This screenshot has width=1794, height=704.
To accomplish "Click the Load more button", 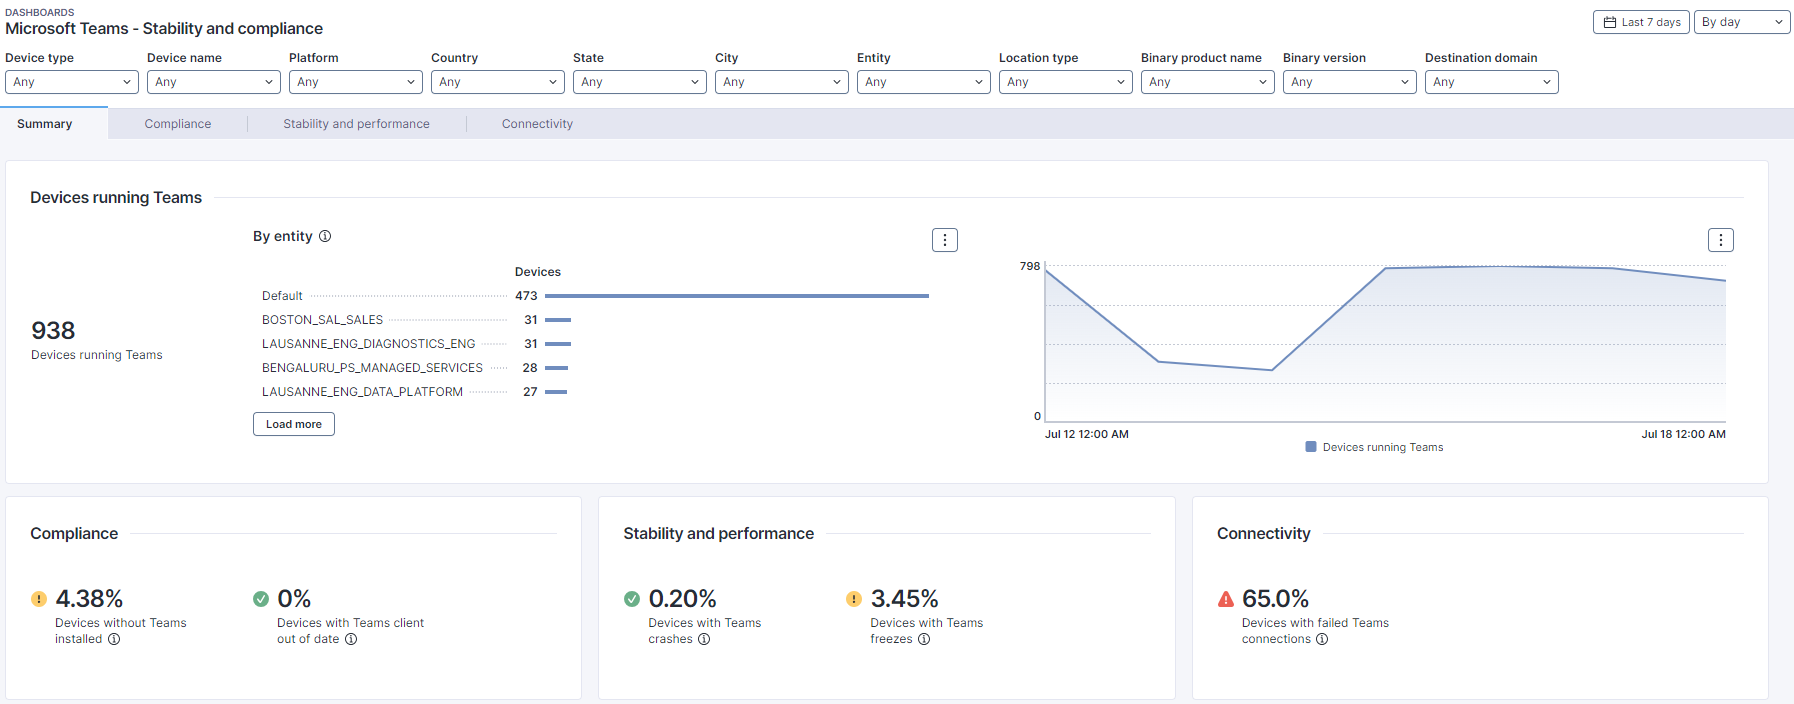I will tap(294, 425).
